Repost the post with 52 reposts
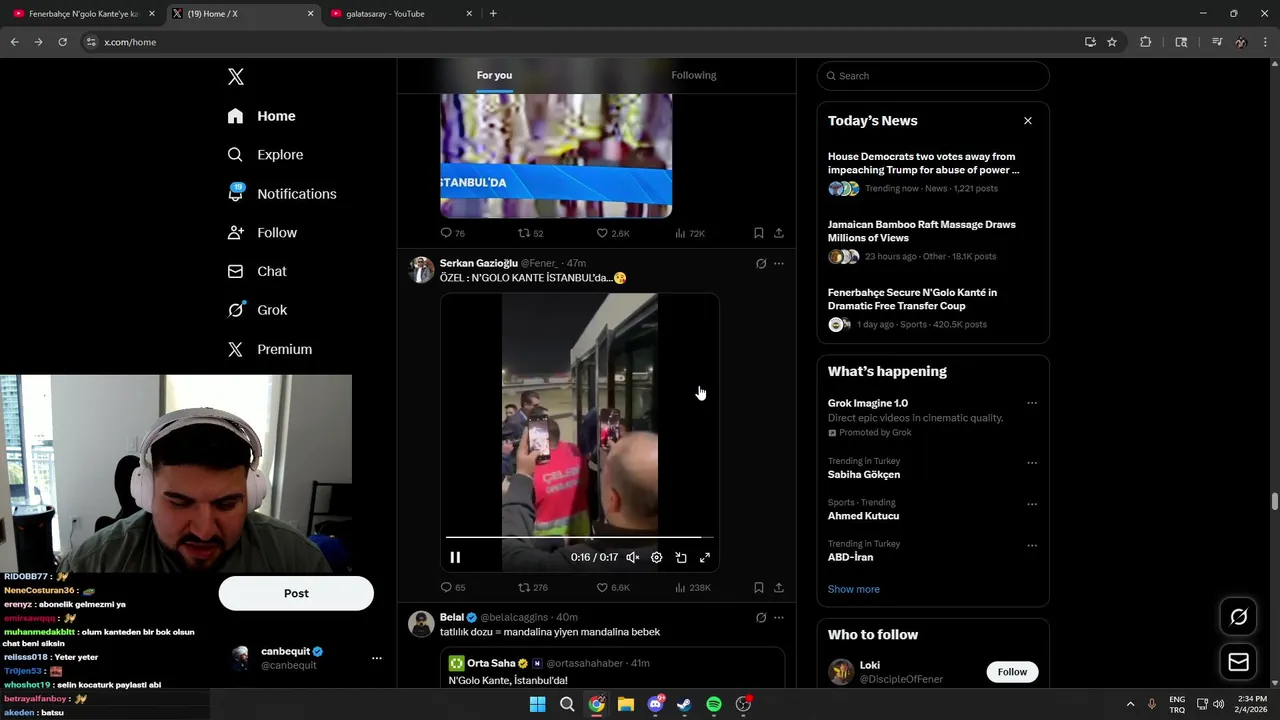Image resolution: width=1280 pixels, height=720 pixels. [530, 233]
